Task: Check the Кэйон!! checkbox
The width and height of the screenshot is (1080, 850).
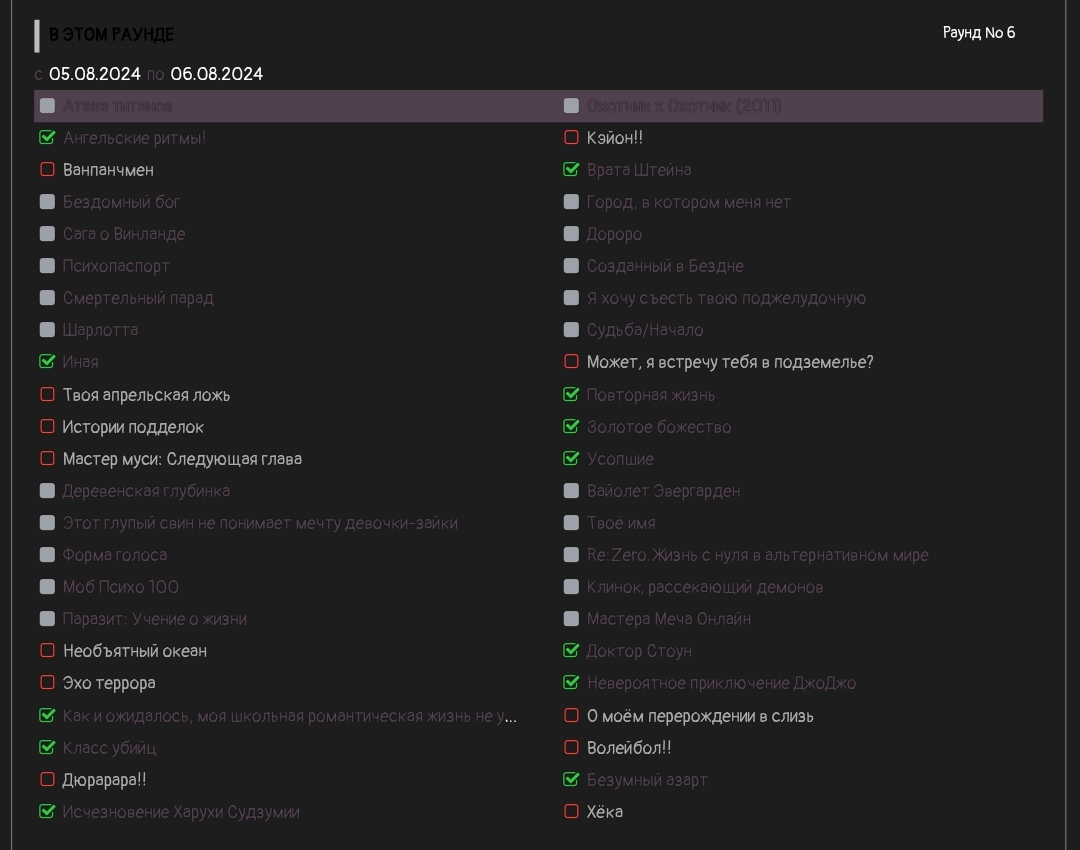Action: pos(572,138)
